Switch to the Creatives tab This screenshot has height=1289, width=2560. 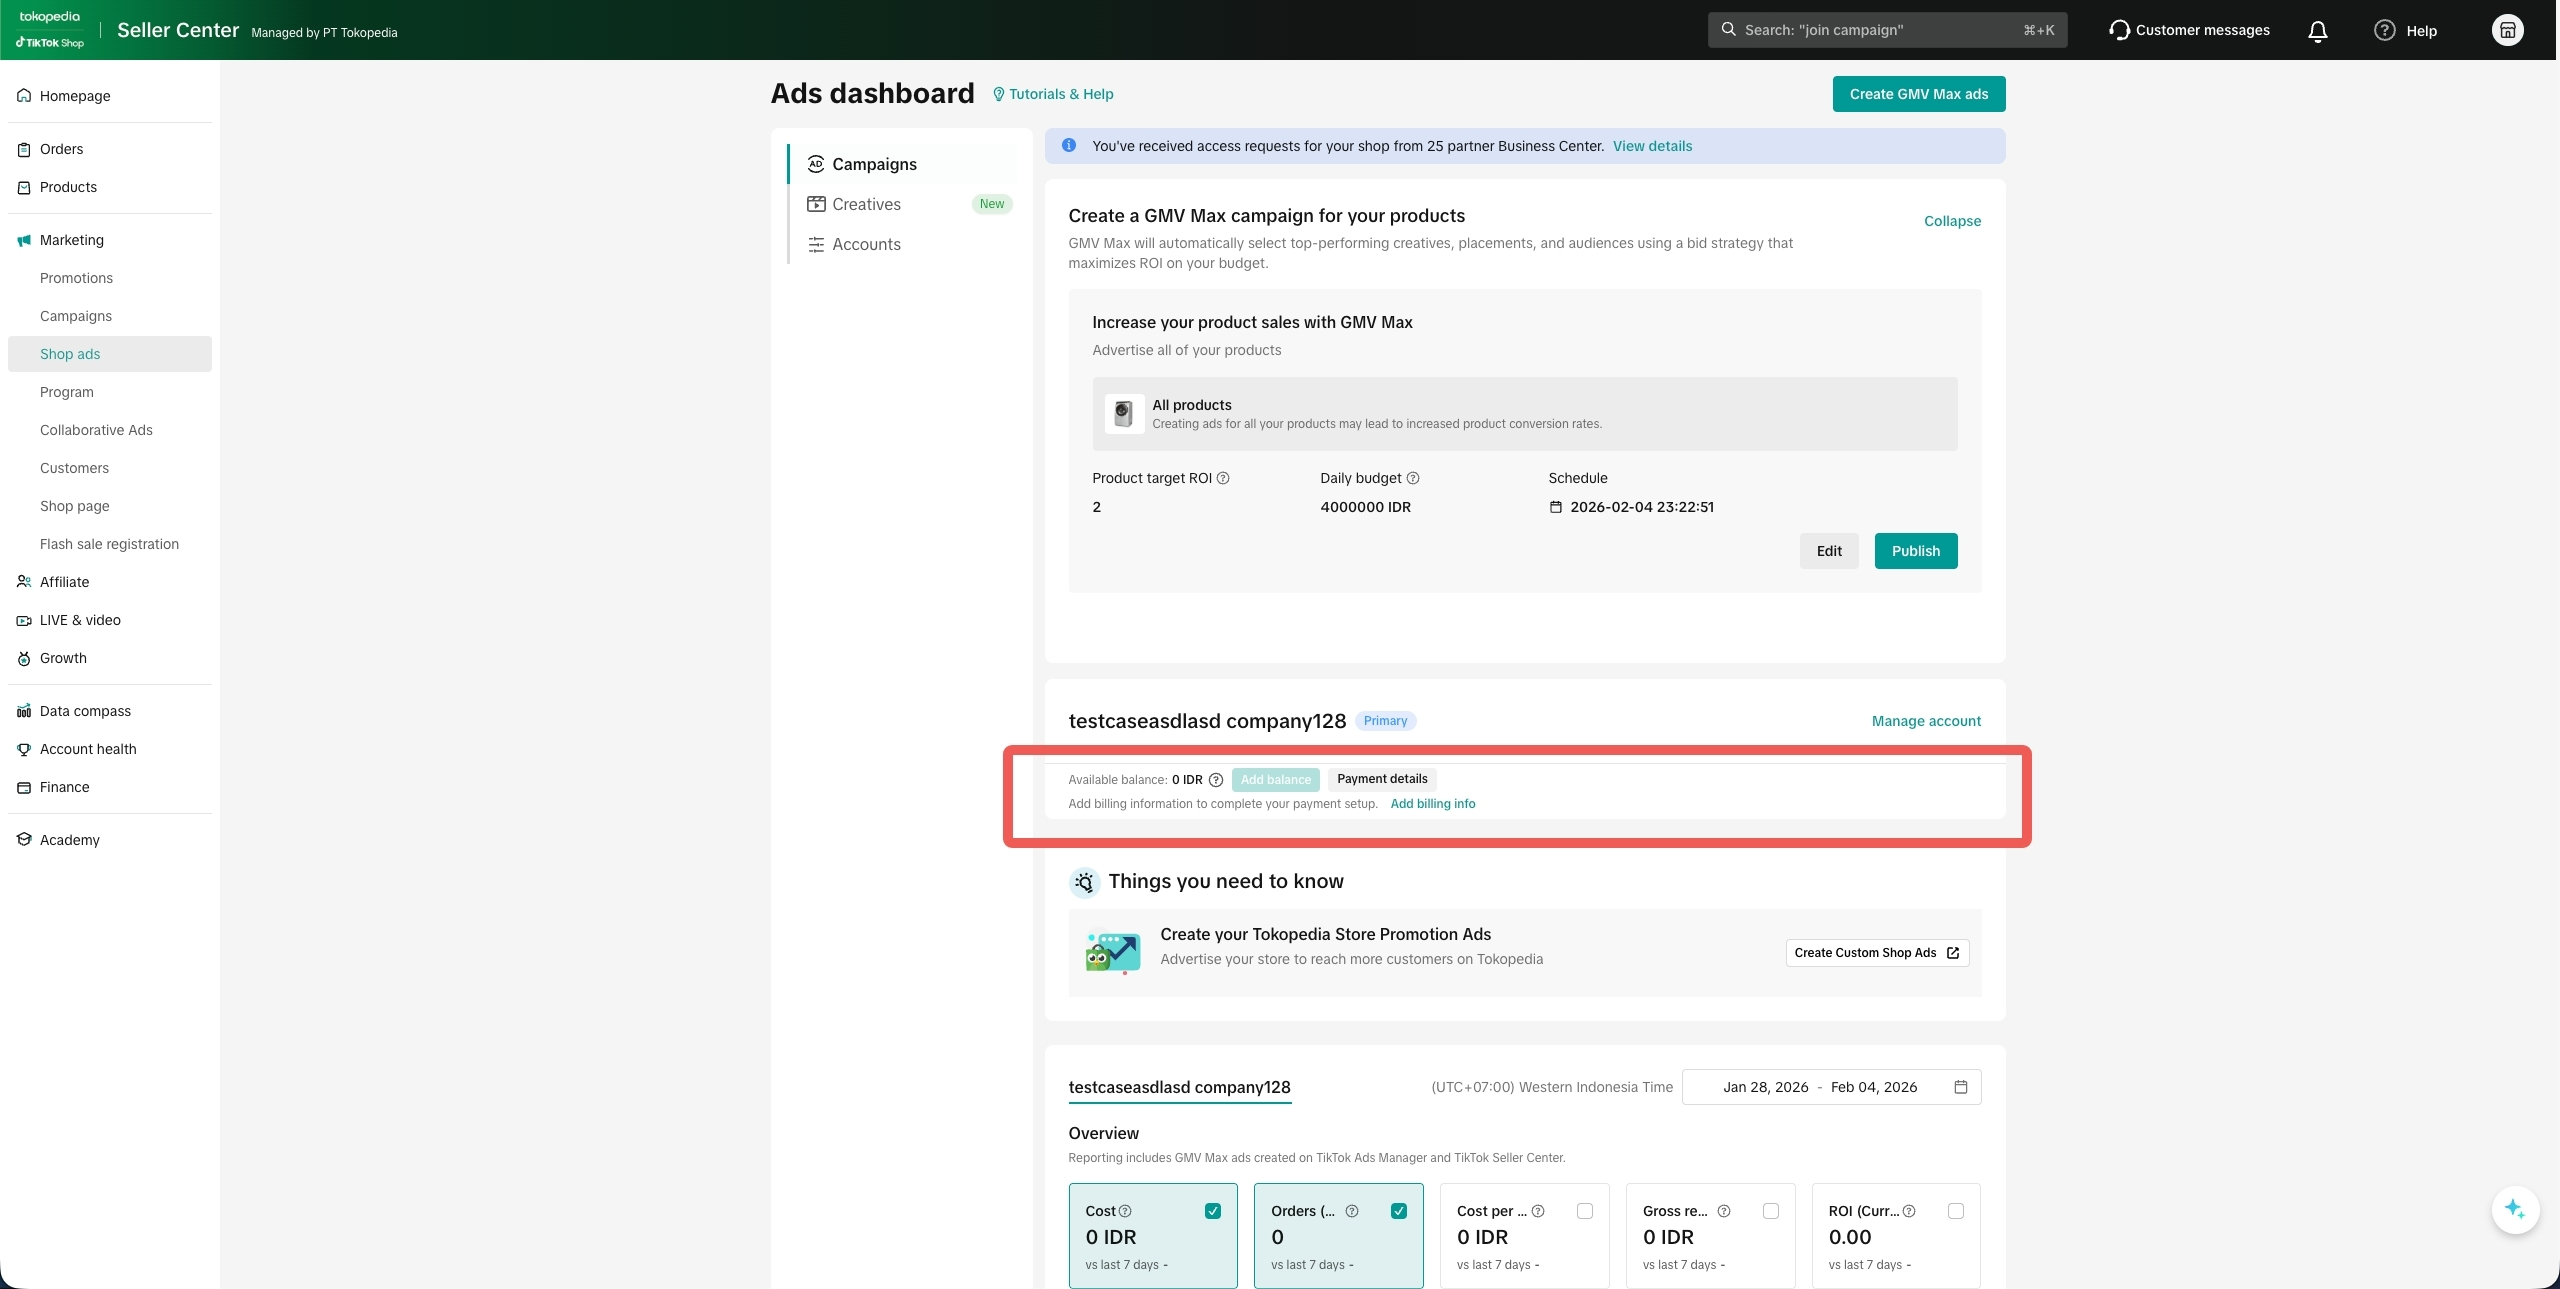click(866, 204)
